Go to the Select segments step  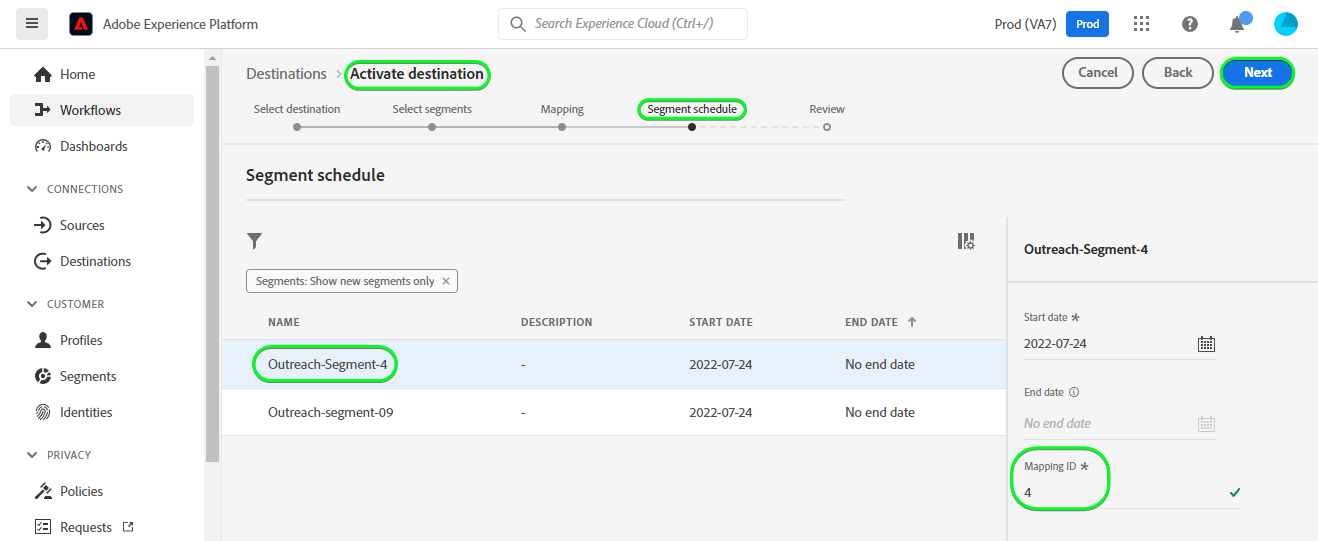pos(432,109)
